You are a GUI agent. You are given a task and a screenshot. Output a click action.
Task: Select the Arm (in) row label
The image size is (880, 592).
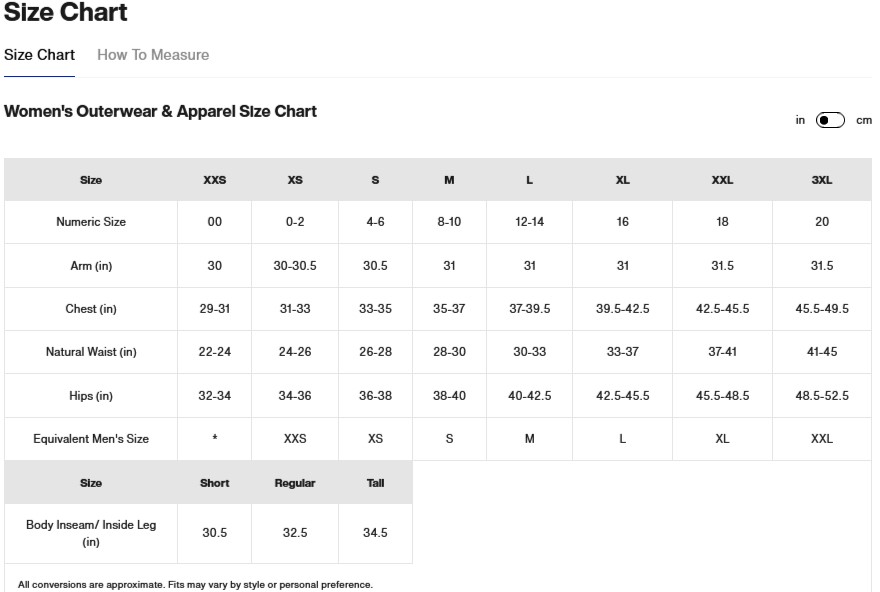coord(91,266)
